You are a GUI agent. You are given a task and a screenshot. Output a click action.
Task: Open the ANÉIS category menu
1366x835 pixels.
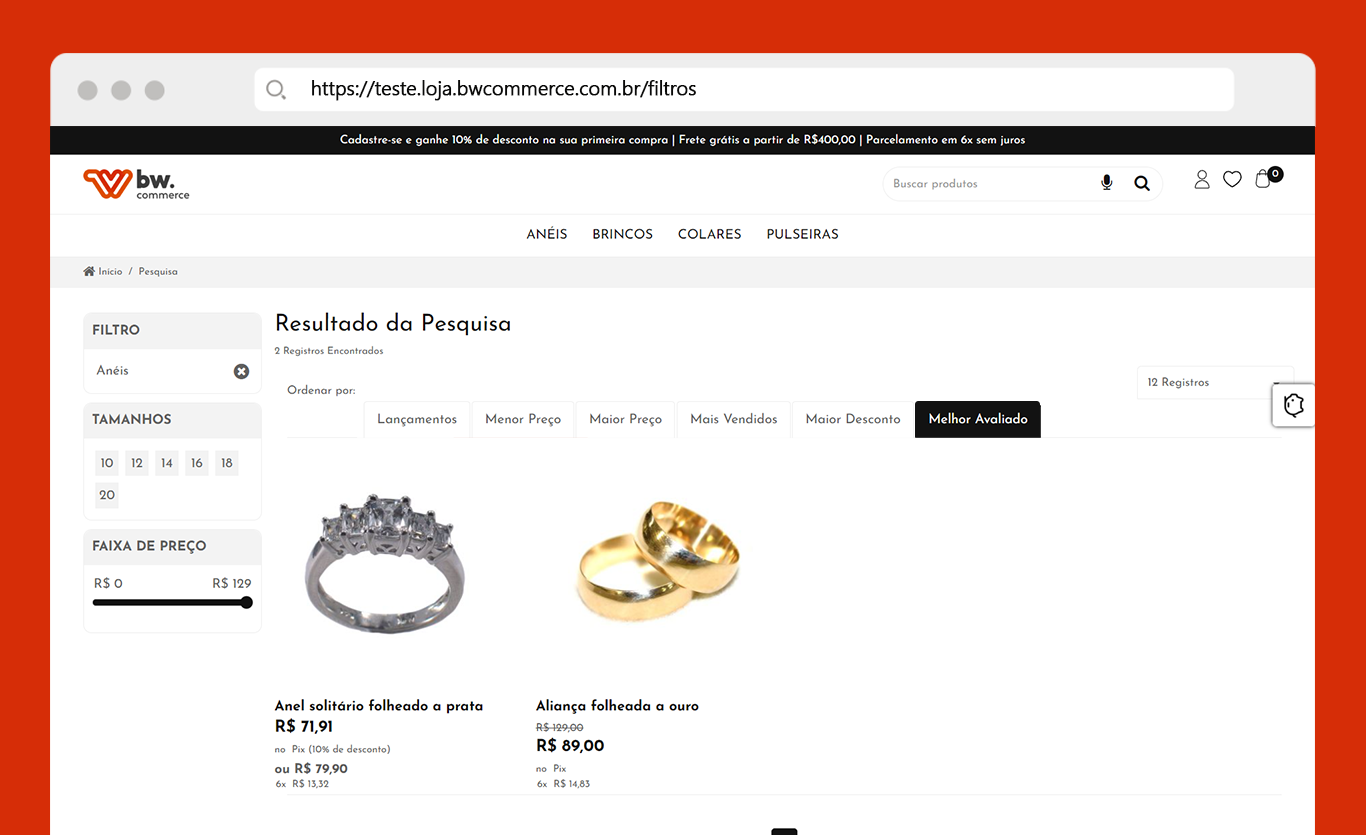point(547,234)
